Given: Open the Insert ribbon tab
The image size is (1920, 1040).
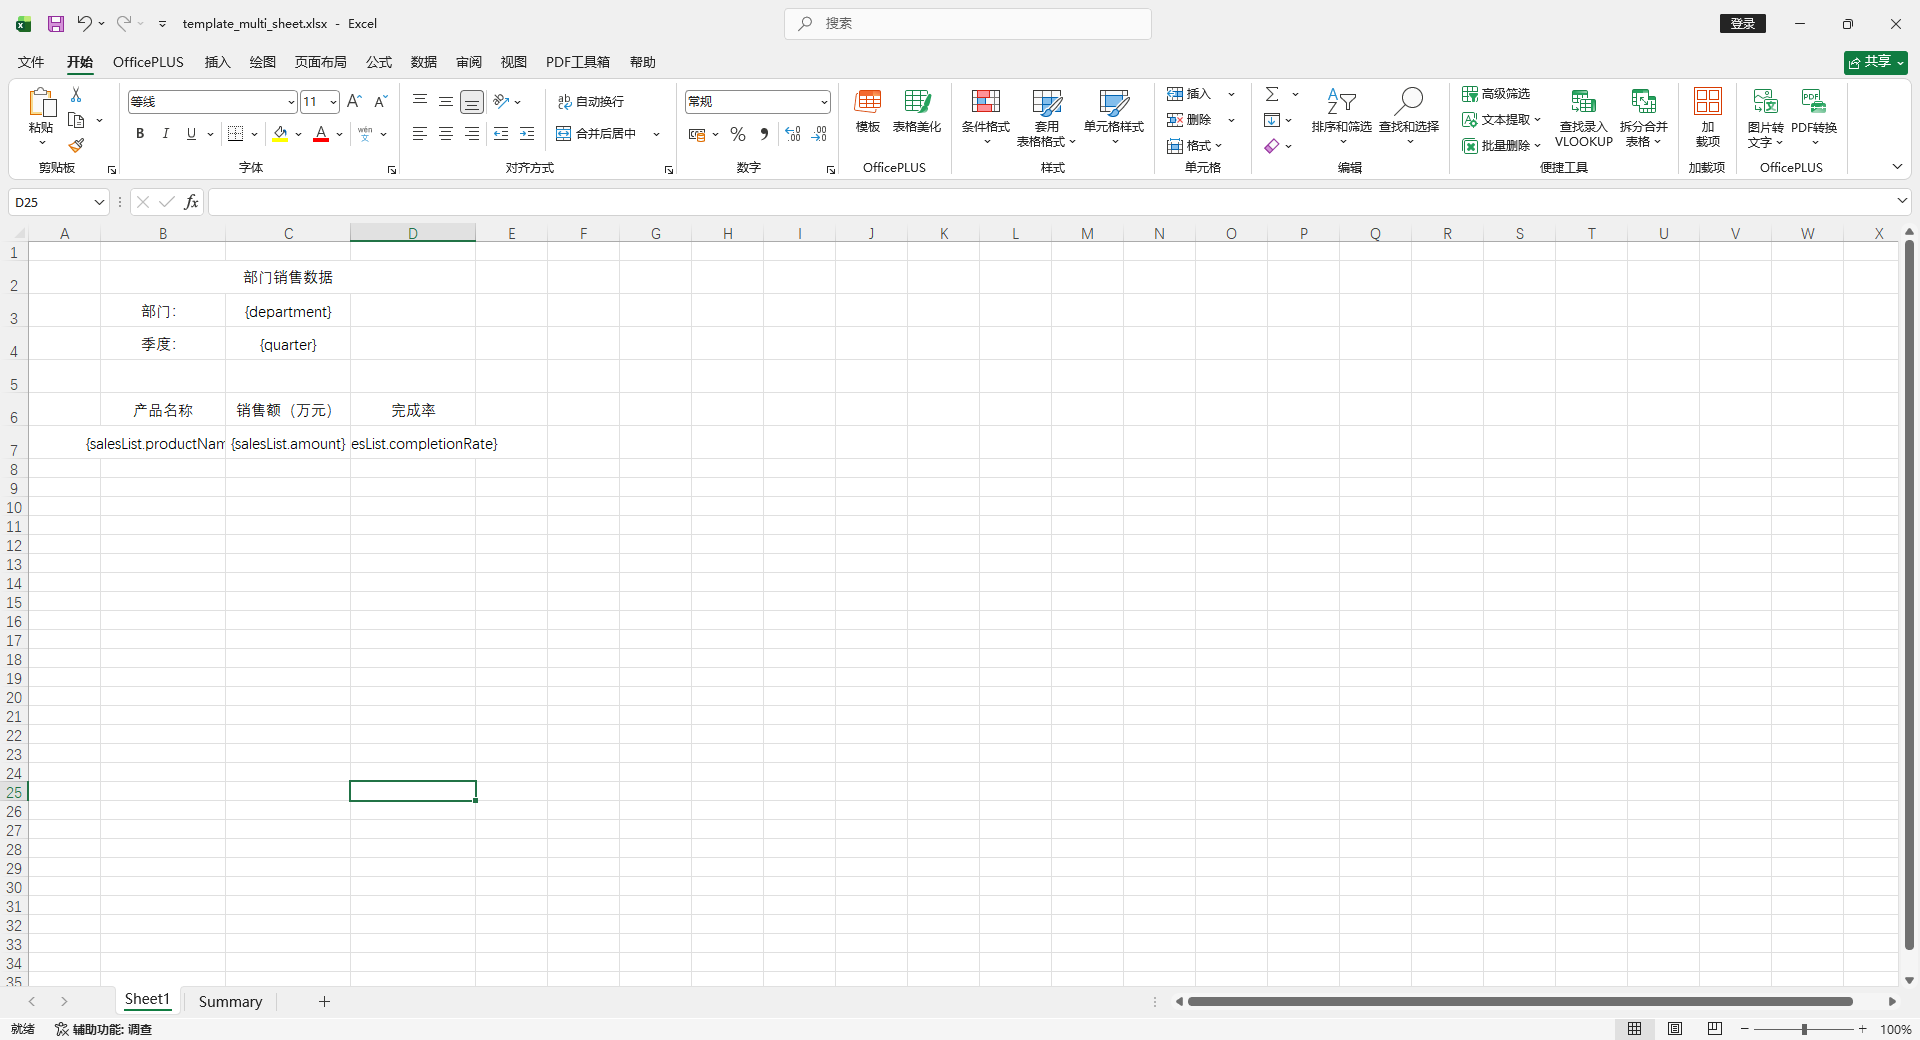Looking at the screenshot, I should [217, 62].
